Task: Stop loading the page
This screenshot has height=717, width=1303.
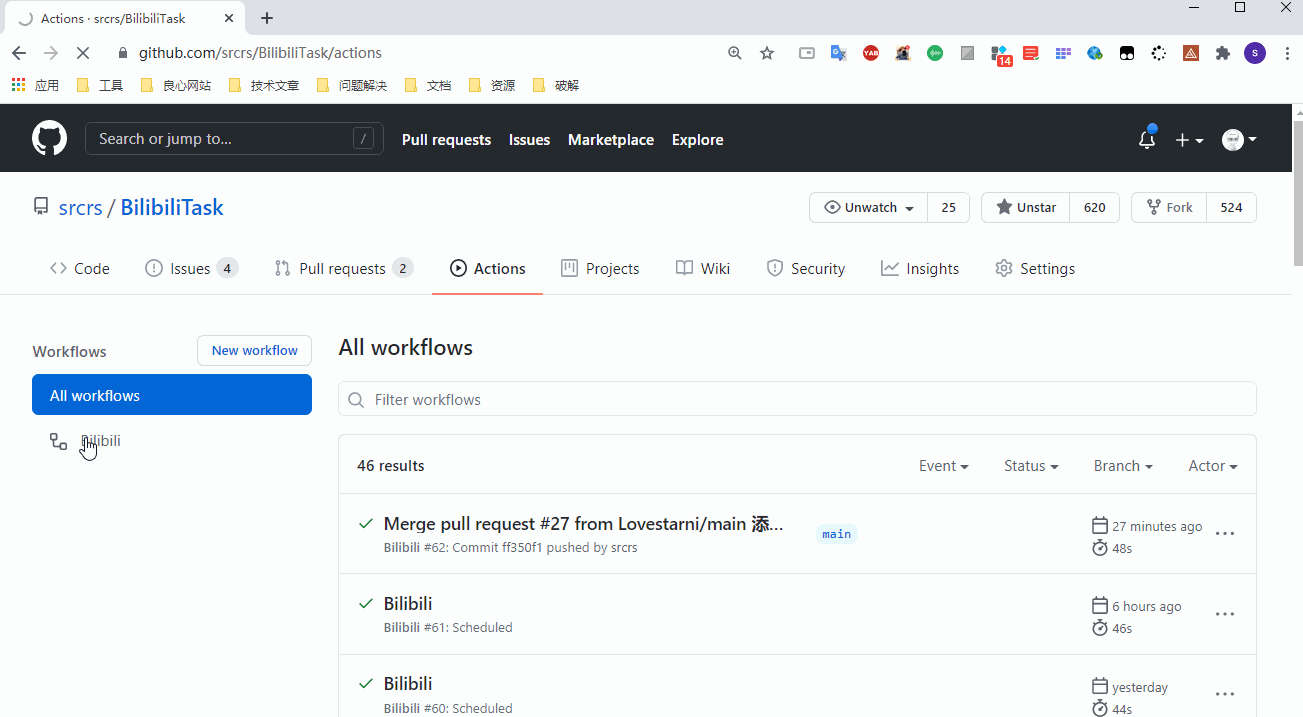Action: click(x=83, y=53)
